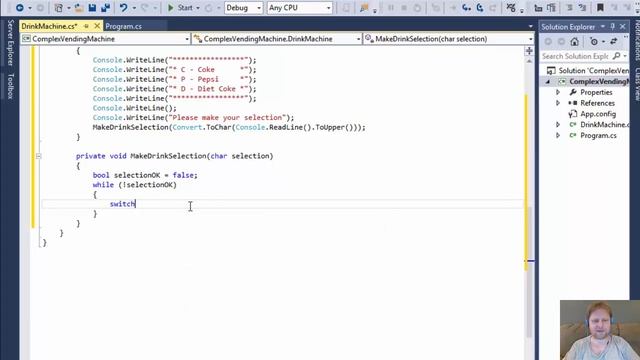Click the Stop Debugging square icon
The image size is (640, 360).
coord(404,8)
